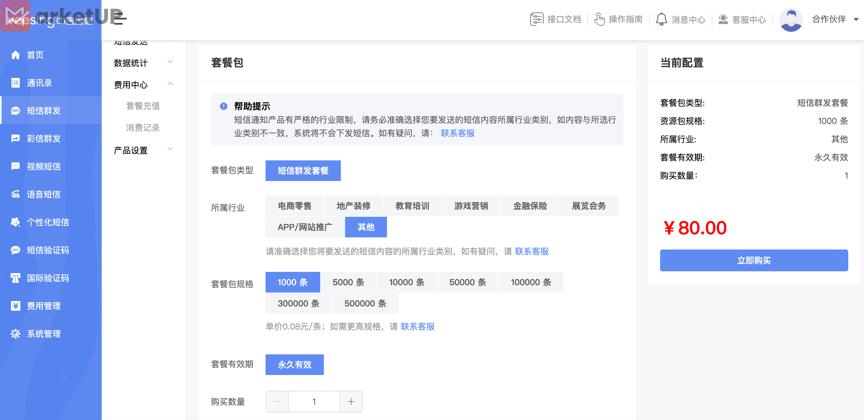Open 接口文档 header link
Viewport: 864px width, 420px height.
(555, 19)
